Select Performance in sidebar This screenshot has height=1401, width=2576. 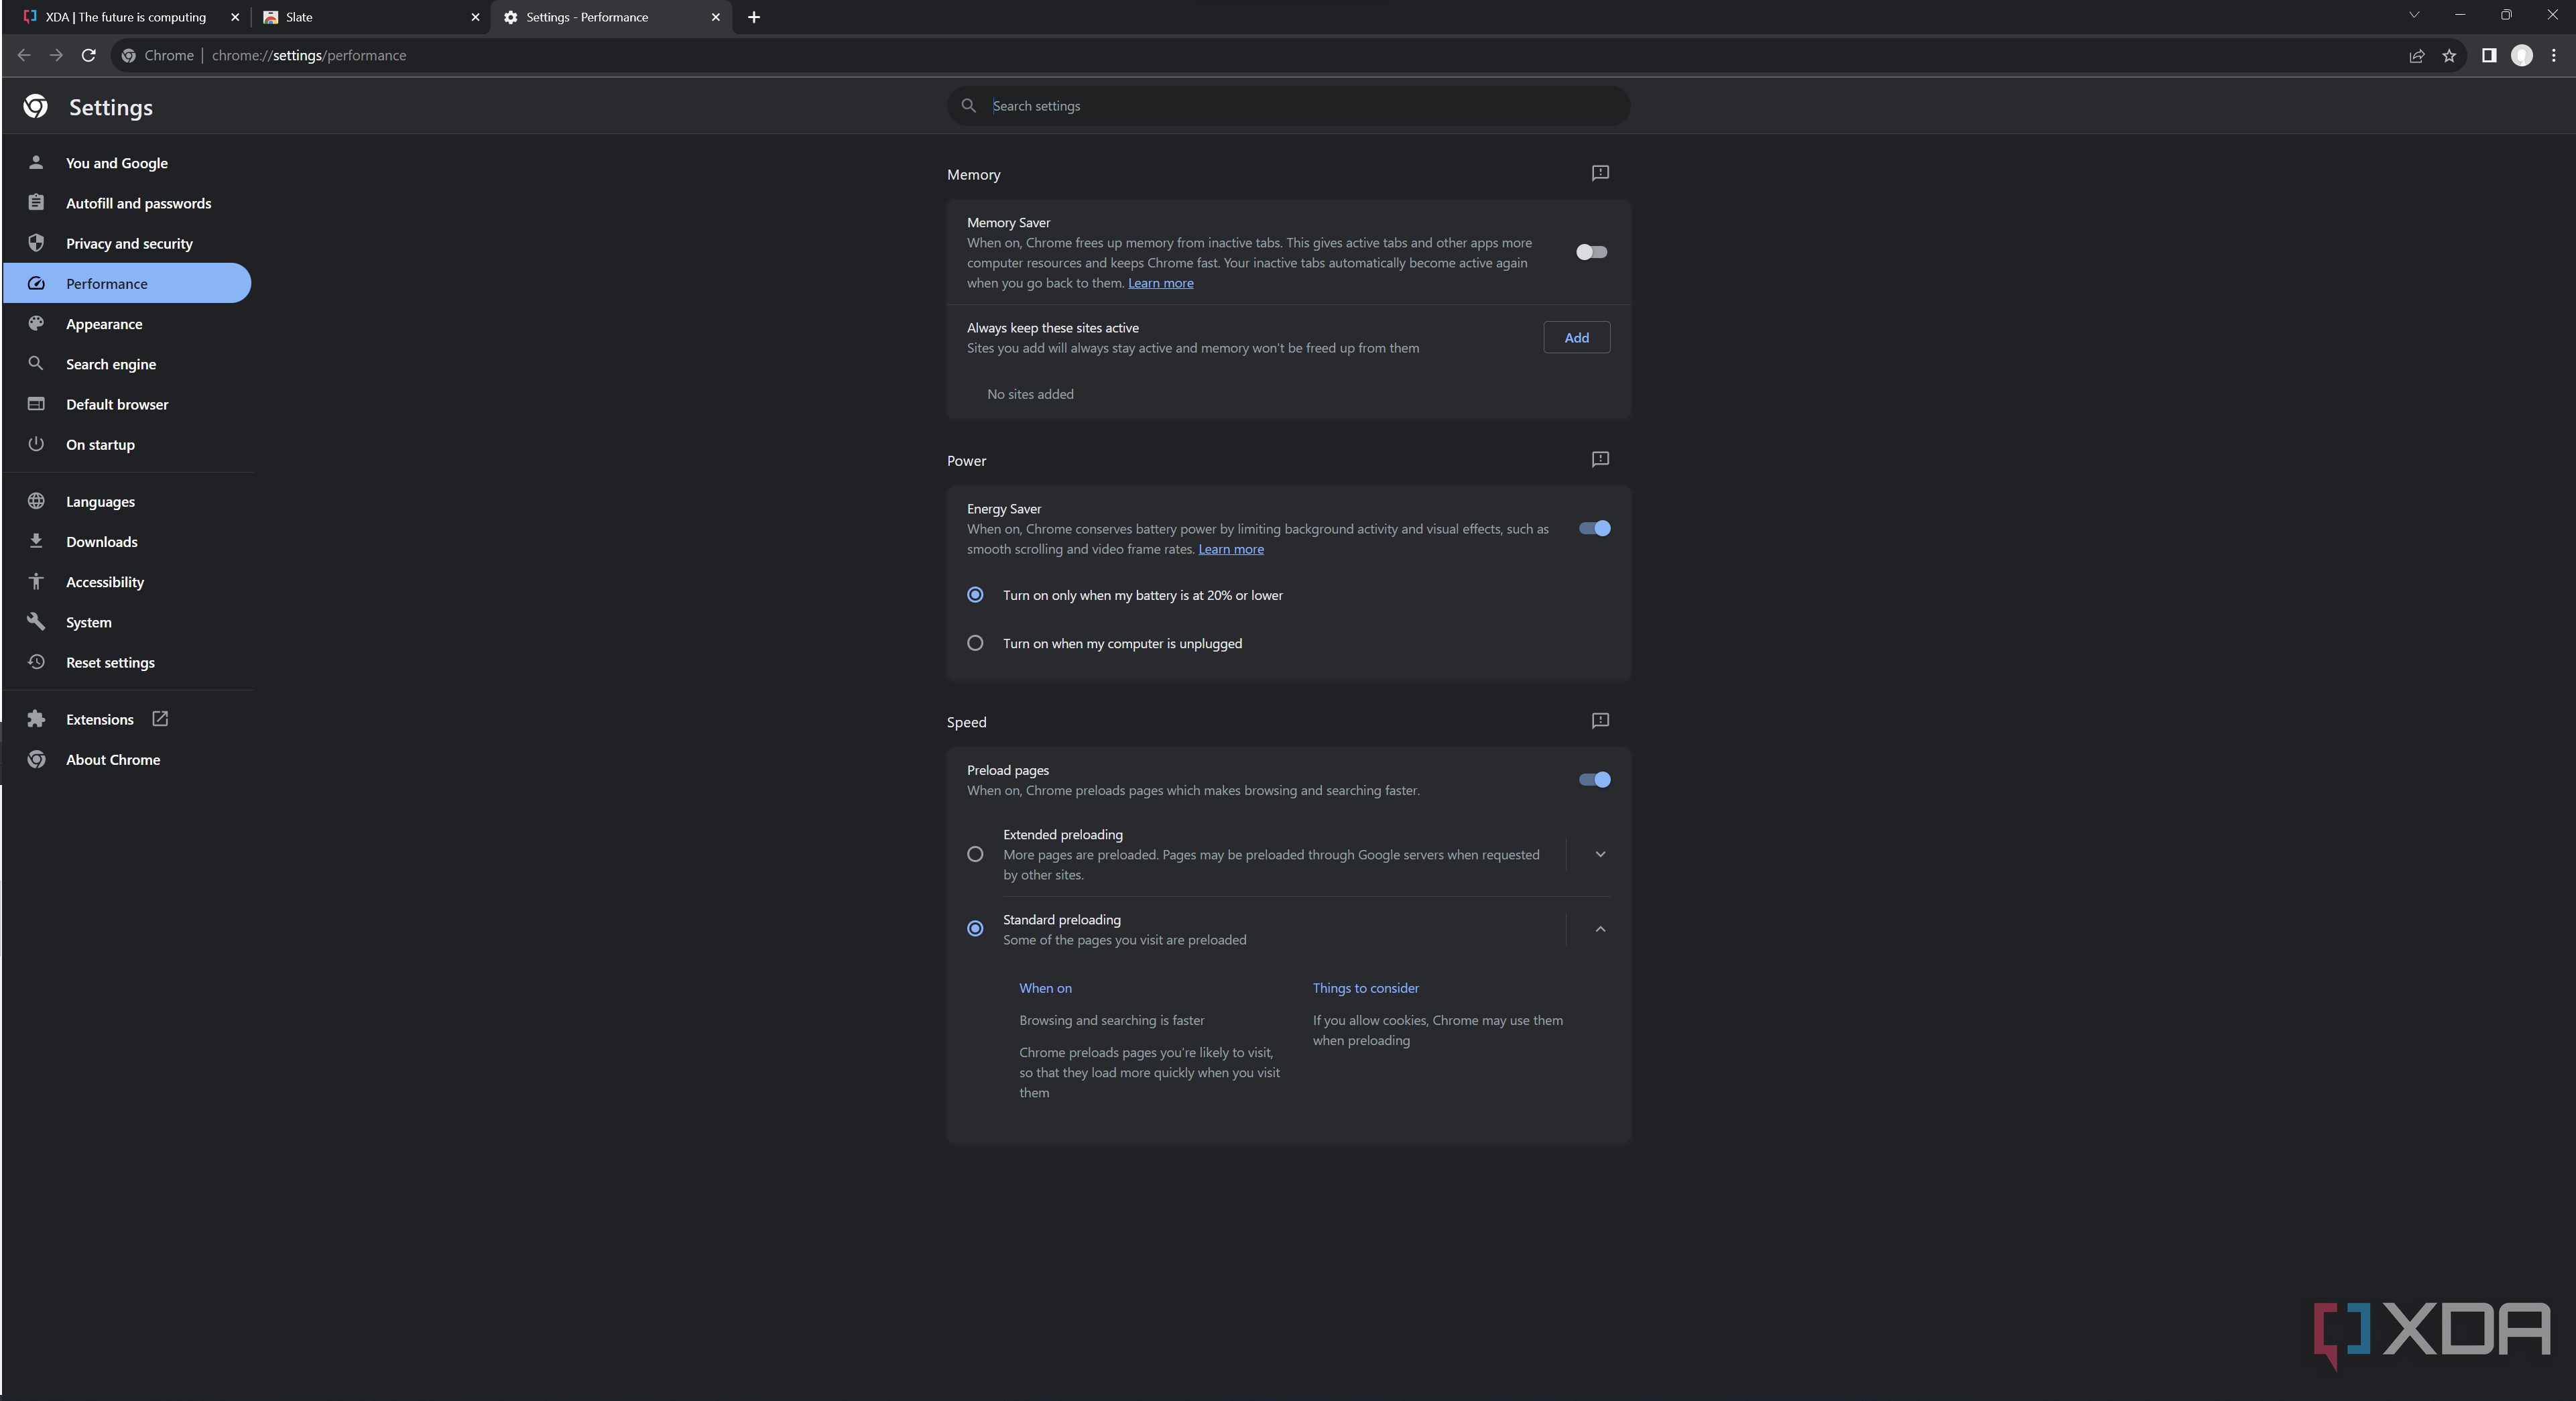128,283
